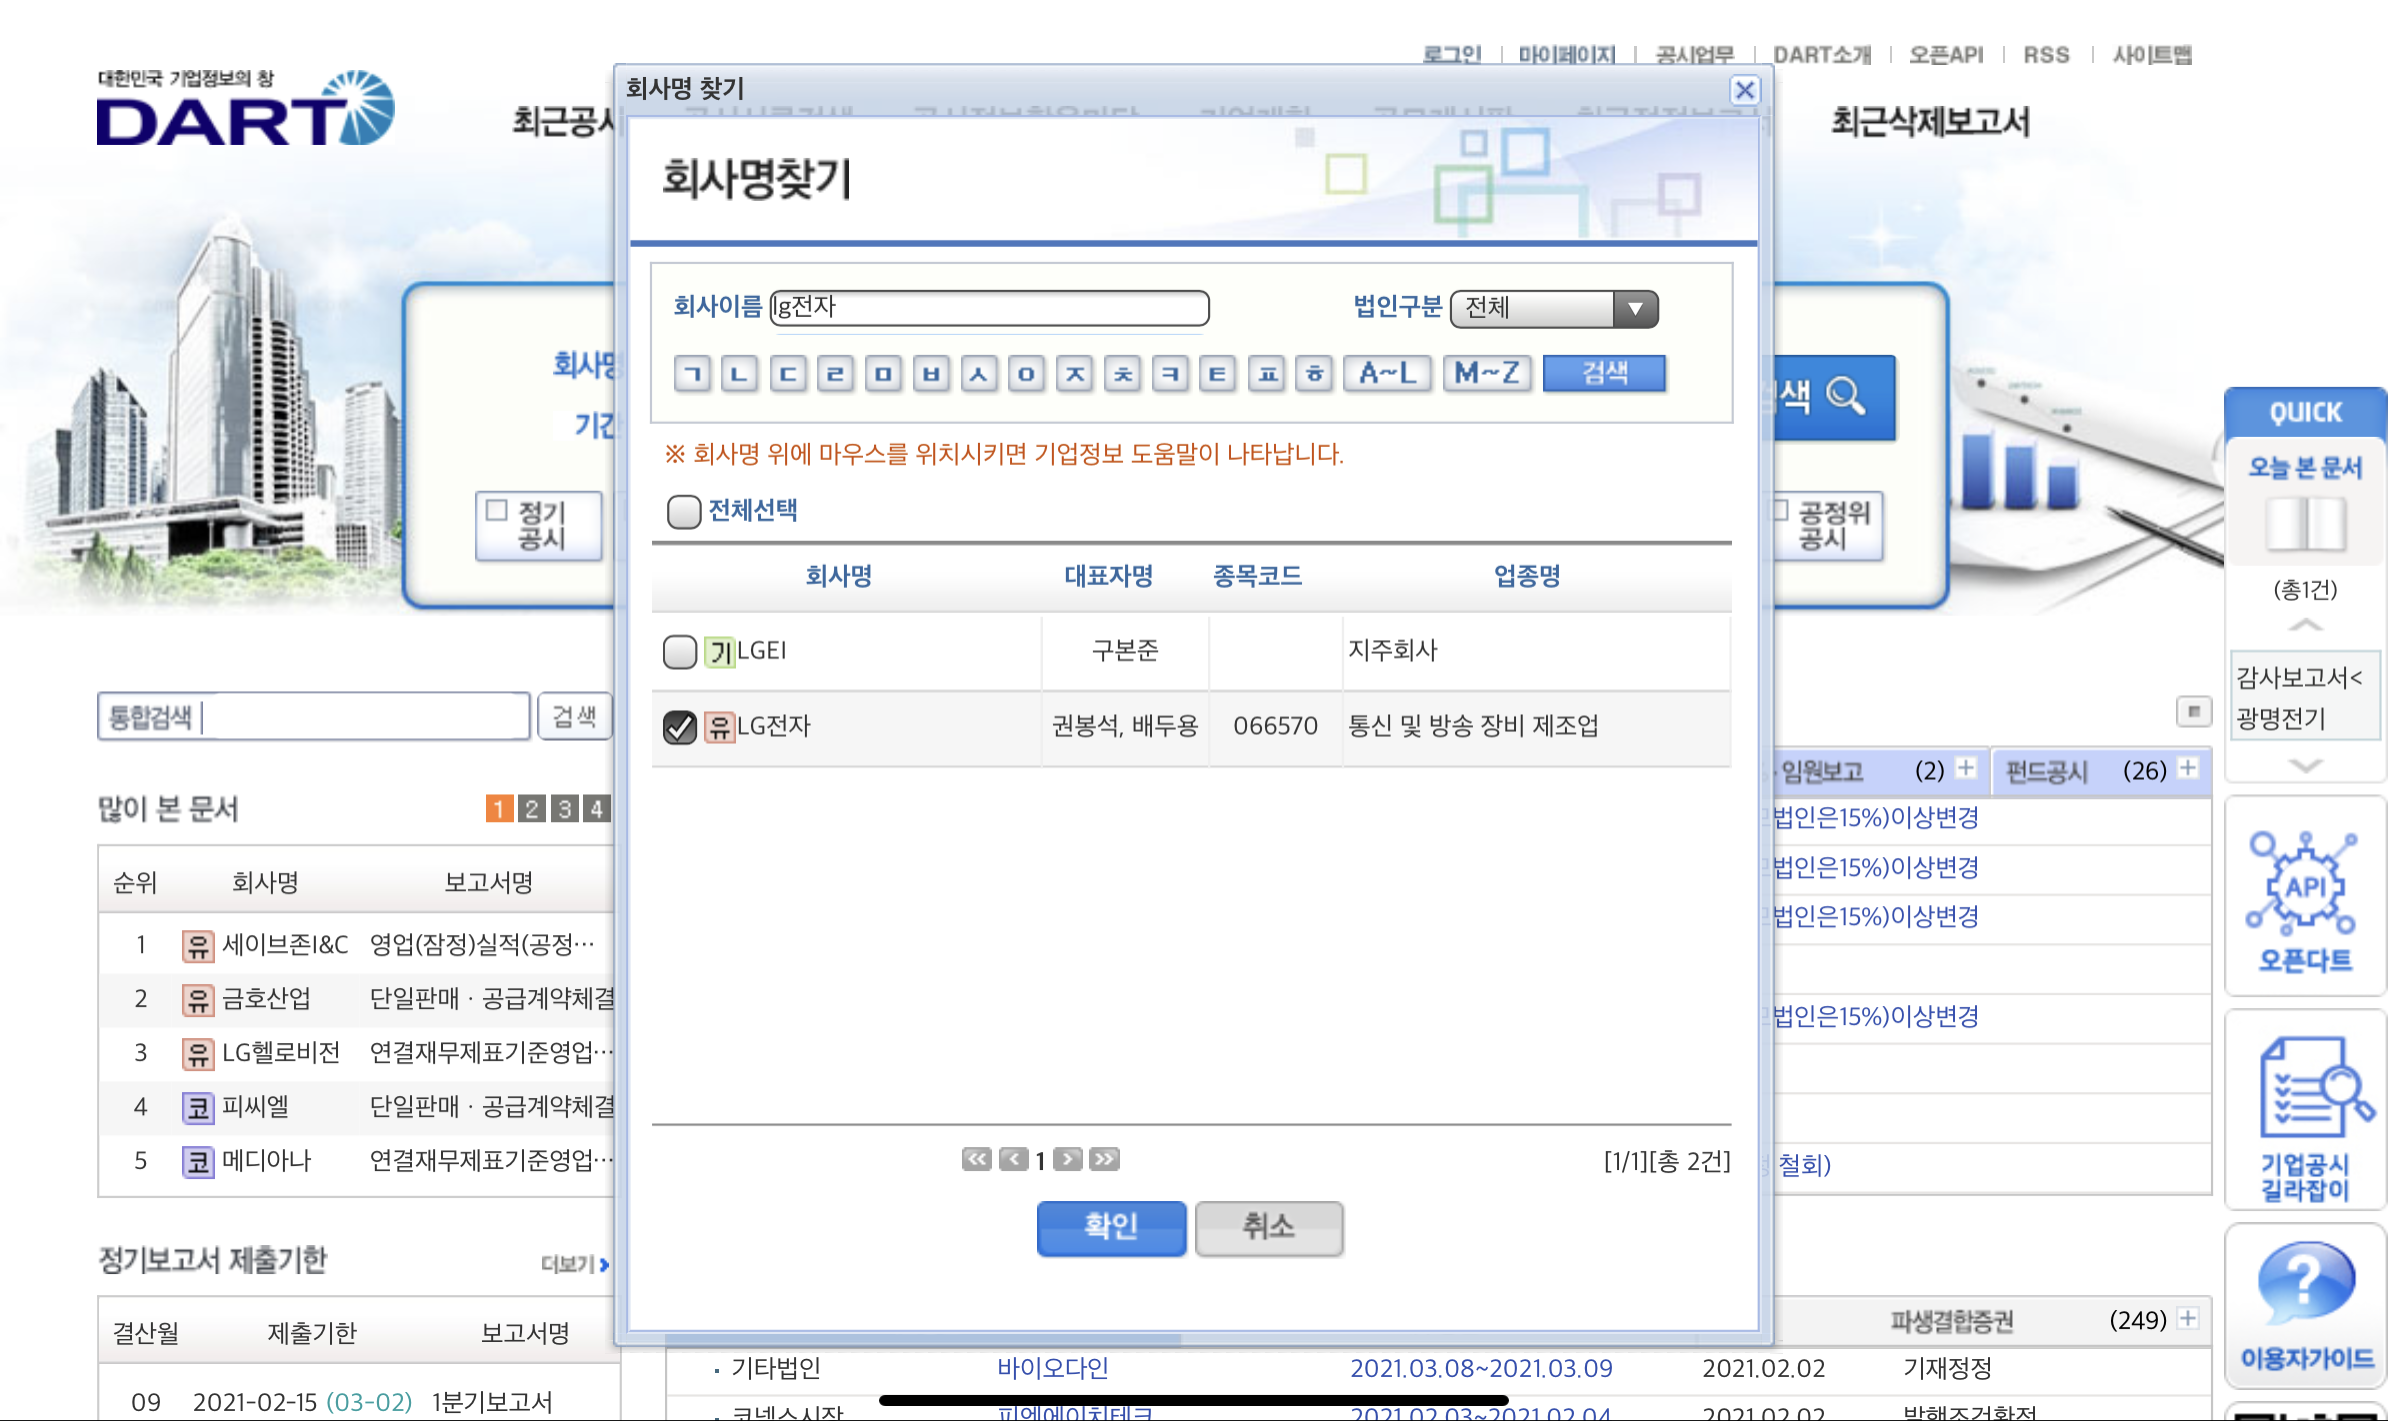
Task: Uncheck the LG전자 row checkbox
Action: pyautogui.click(x=680, y=727)
